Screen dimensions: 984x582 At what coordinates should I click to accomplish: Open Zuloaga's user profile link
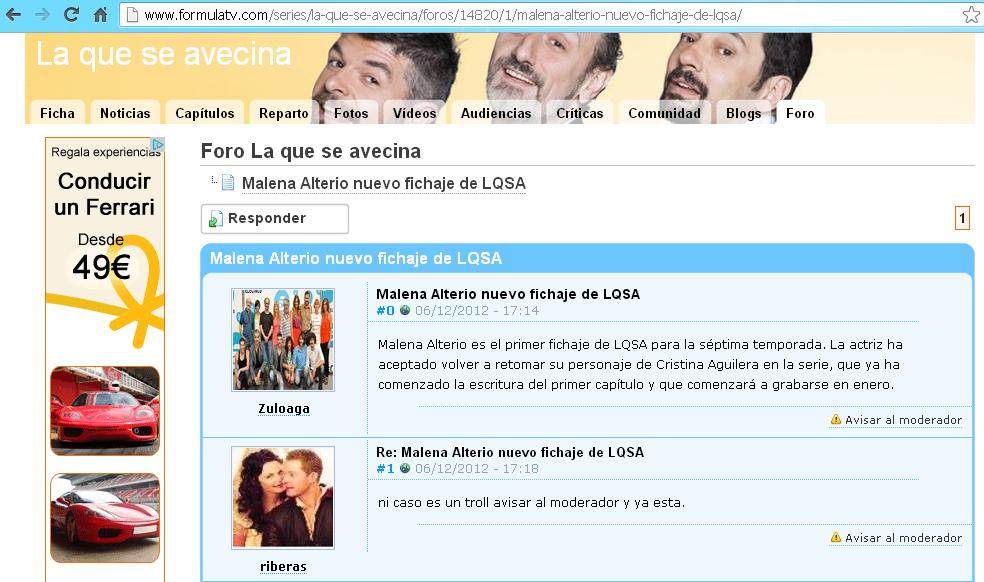pyautogui.click(x=284, y=409)
